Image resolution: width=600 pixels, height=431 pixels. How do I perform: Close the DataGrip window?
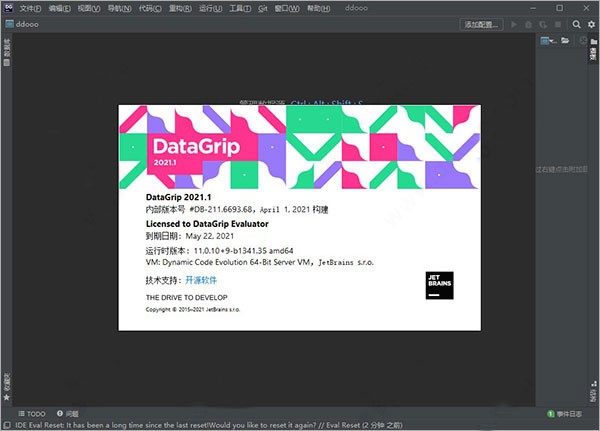[586, 8]
